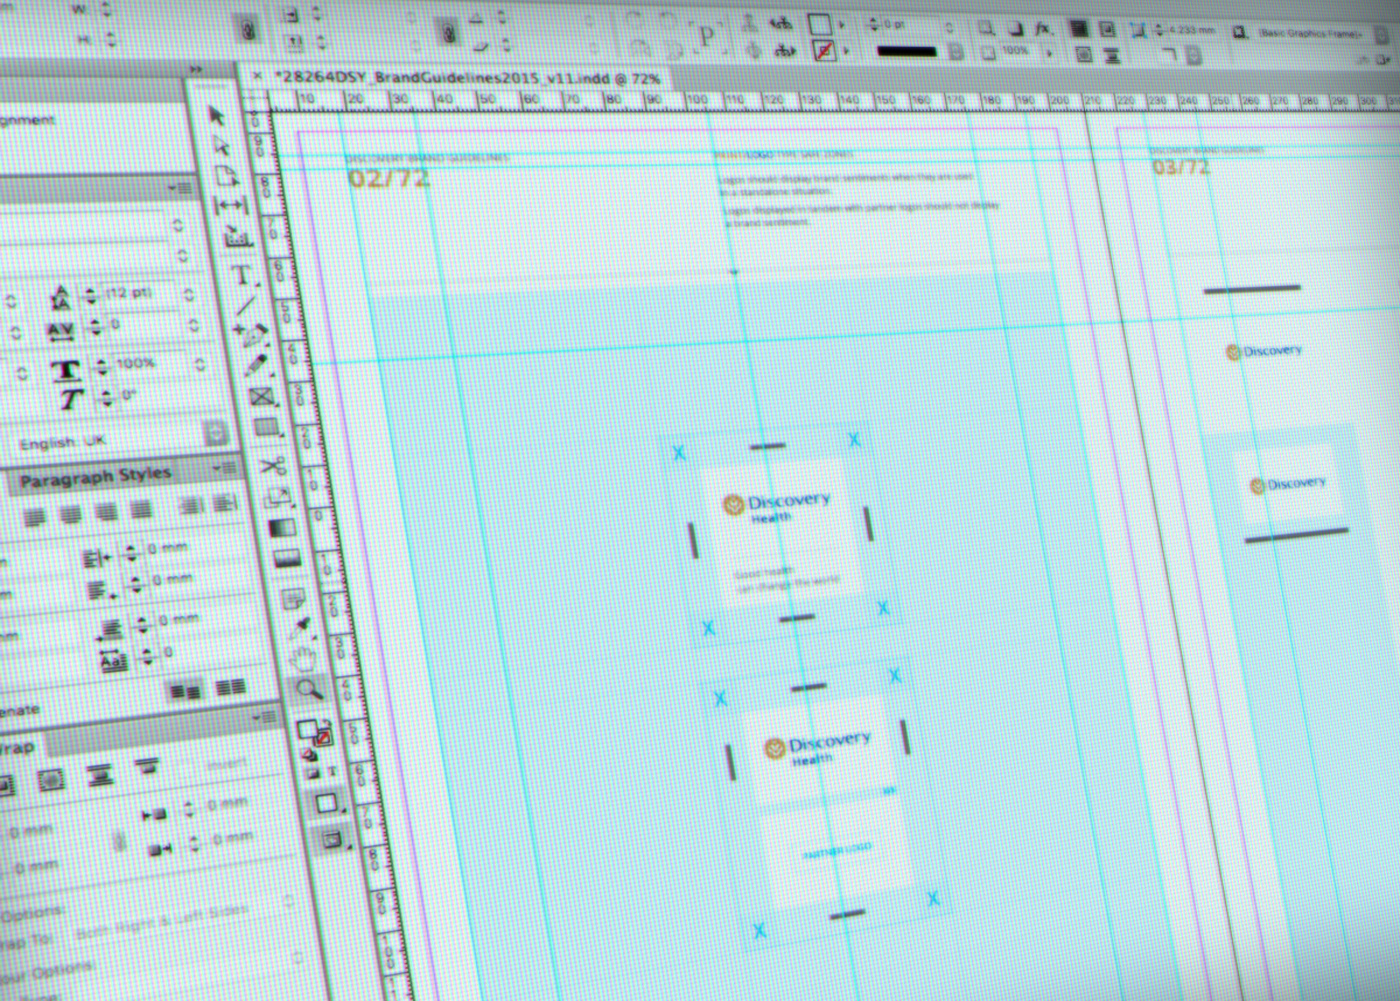The image size is (1400, 1001).
Task: Select the Note tool
Action: [x=293, y=599]
